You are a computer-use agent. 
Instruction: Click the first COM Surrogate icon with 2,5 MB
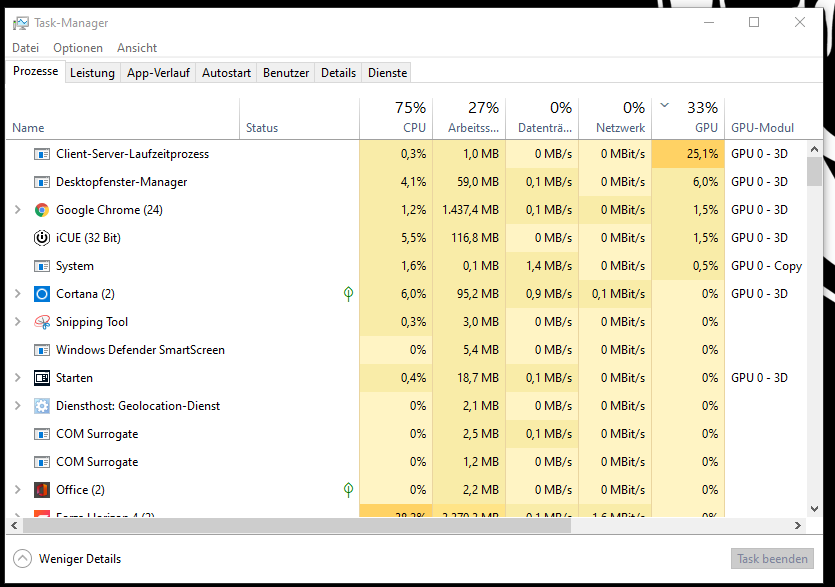point(42,434)
